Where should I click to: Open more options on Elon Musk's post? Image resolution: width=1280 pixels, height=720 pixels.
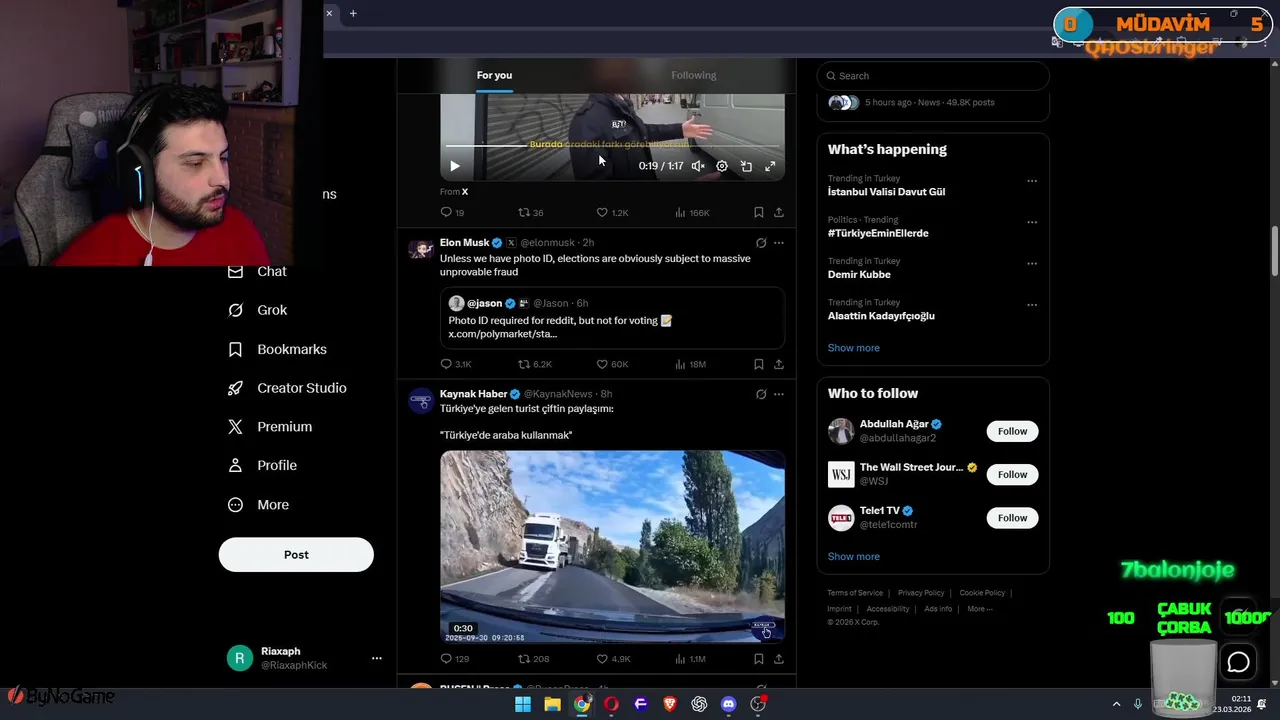pyautogui.click(x=779, y=243)
